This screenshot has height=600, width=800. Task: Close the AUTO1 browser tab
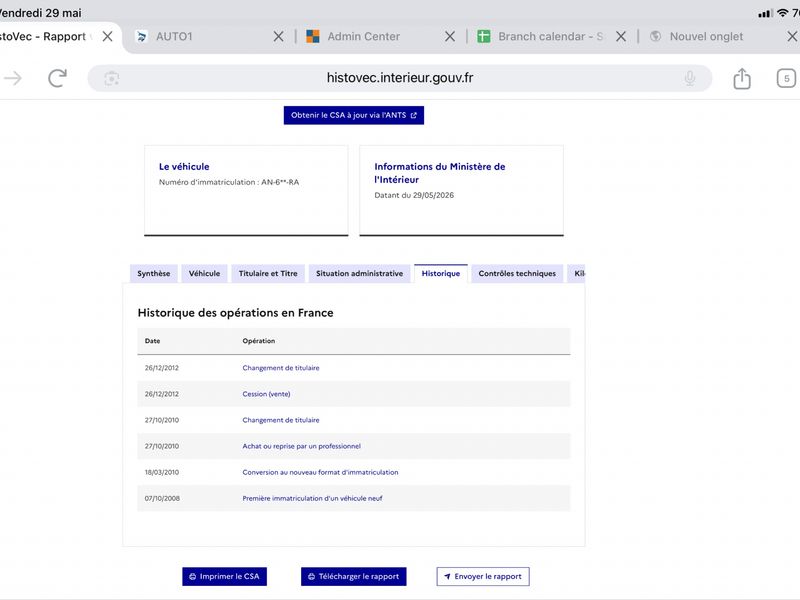point(279,36)
